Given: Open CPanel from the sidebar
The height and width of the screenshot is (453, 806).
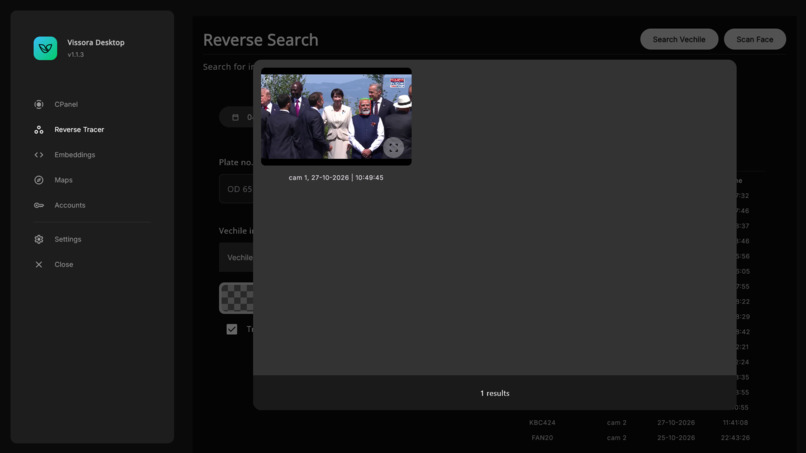Looking at the screenshot, I should [x=66, y=104].
